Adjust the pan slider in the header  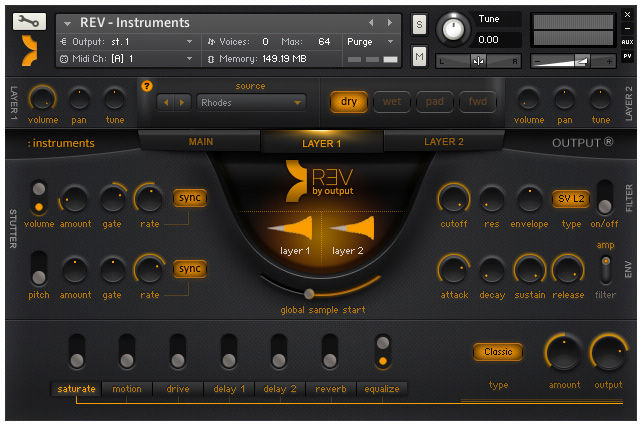pyautogui.click(x=478, y=61)
